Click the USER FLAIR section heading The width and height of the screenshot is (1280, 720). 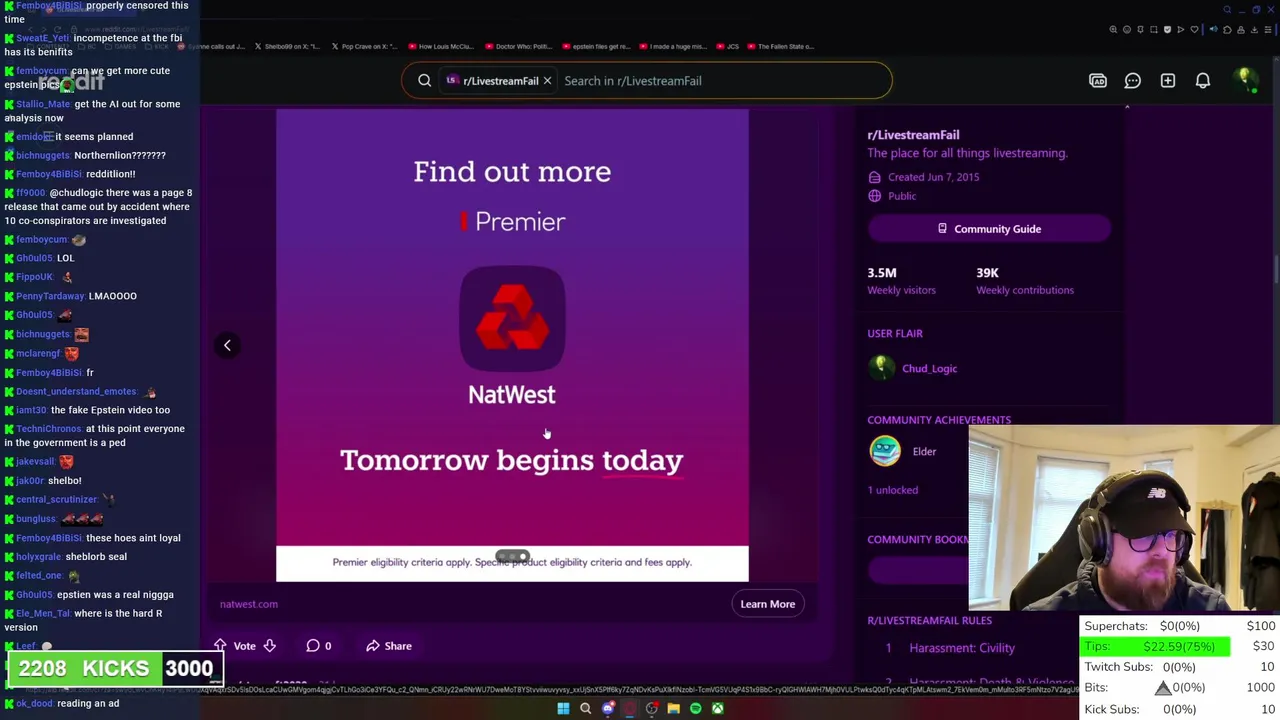pos(895,334)
